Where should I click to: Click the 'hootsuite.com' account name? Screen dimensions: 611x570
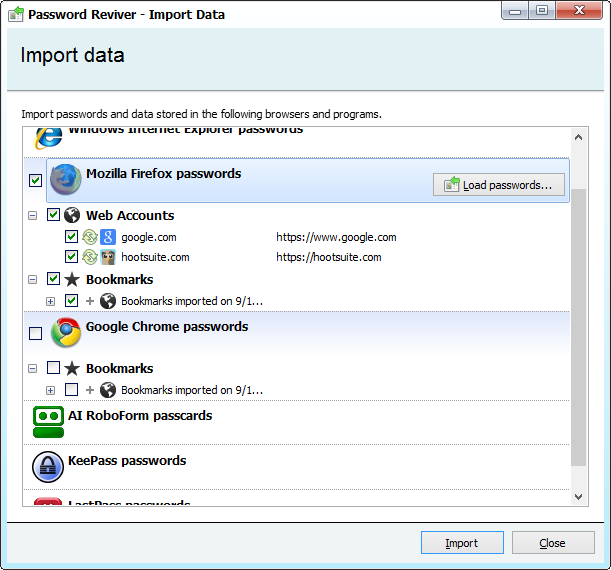(155, 257)
